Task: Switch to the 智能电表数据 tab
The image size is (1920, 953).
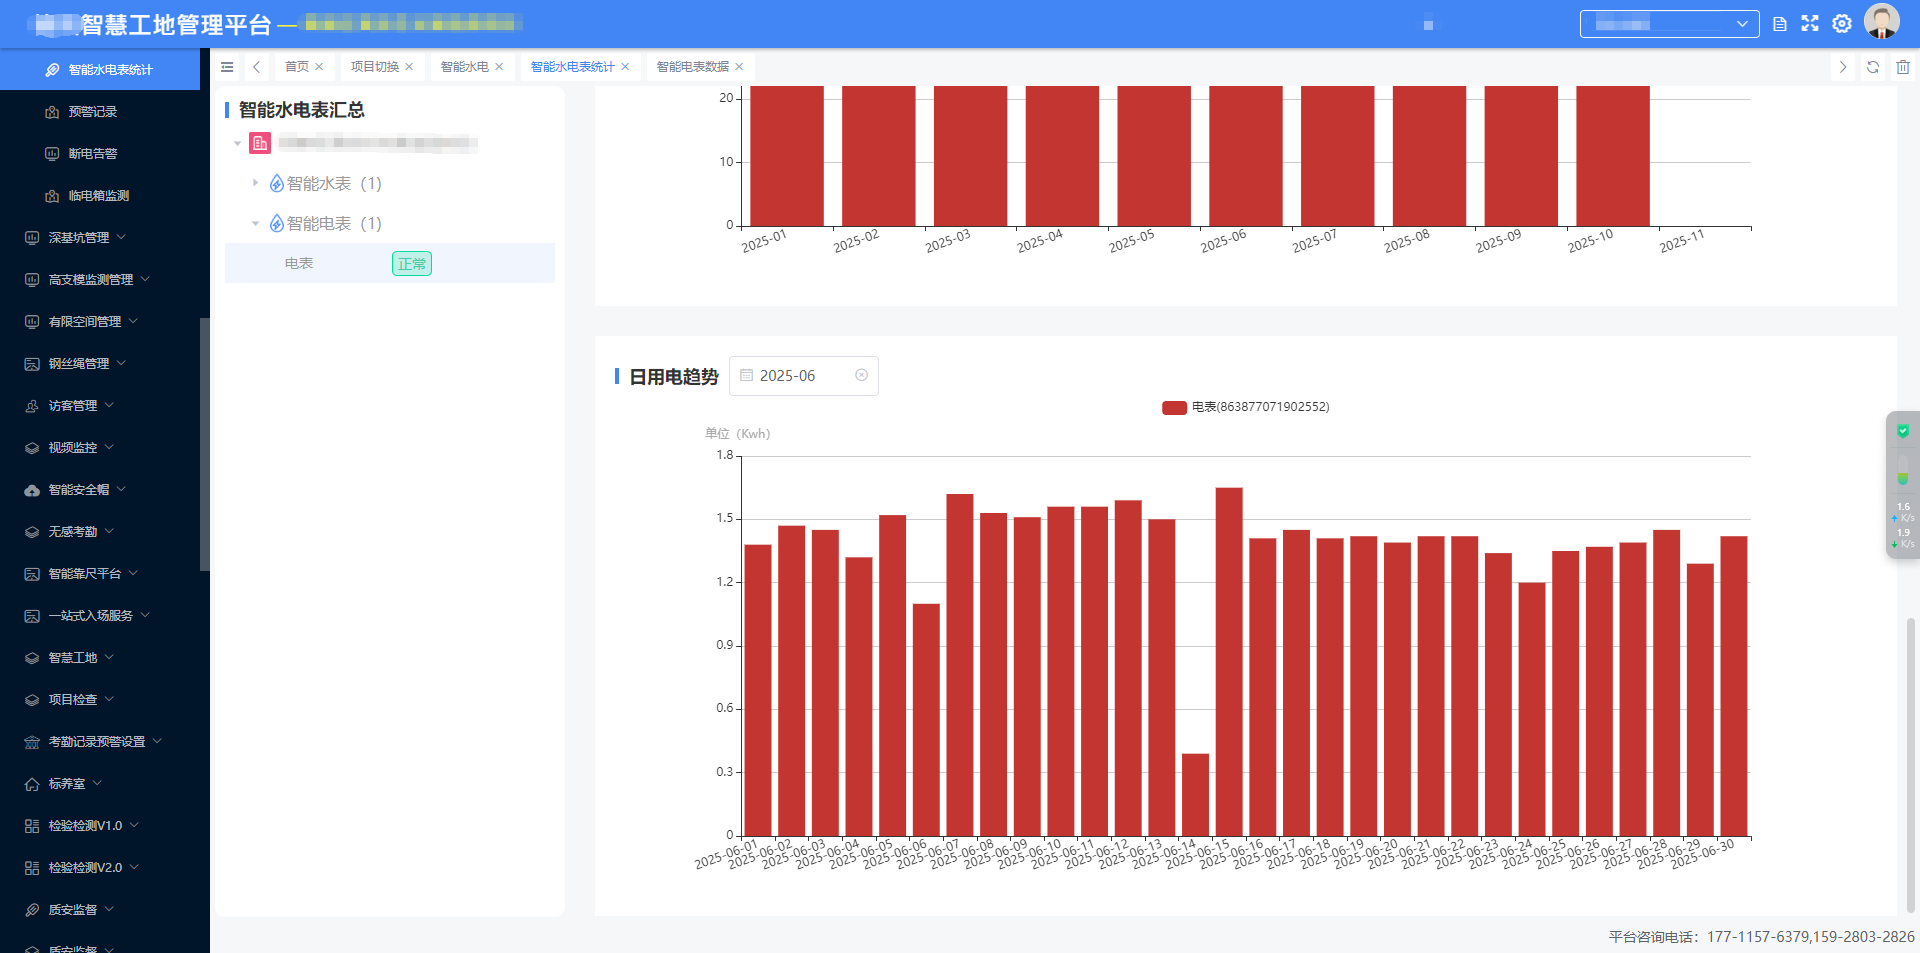Action: tap(692, 67)
